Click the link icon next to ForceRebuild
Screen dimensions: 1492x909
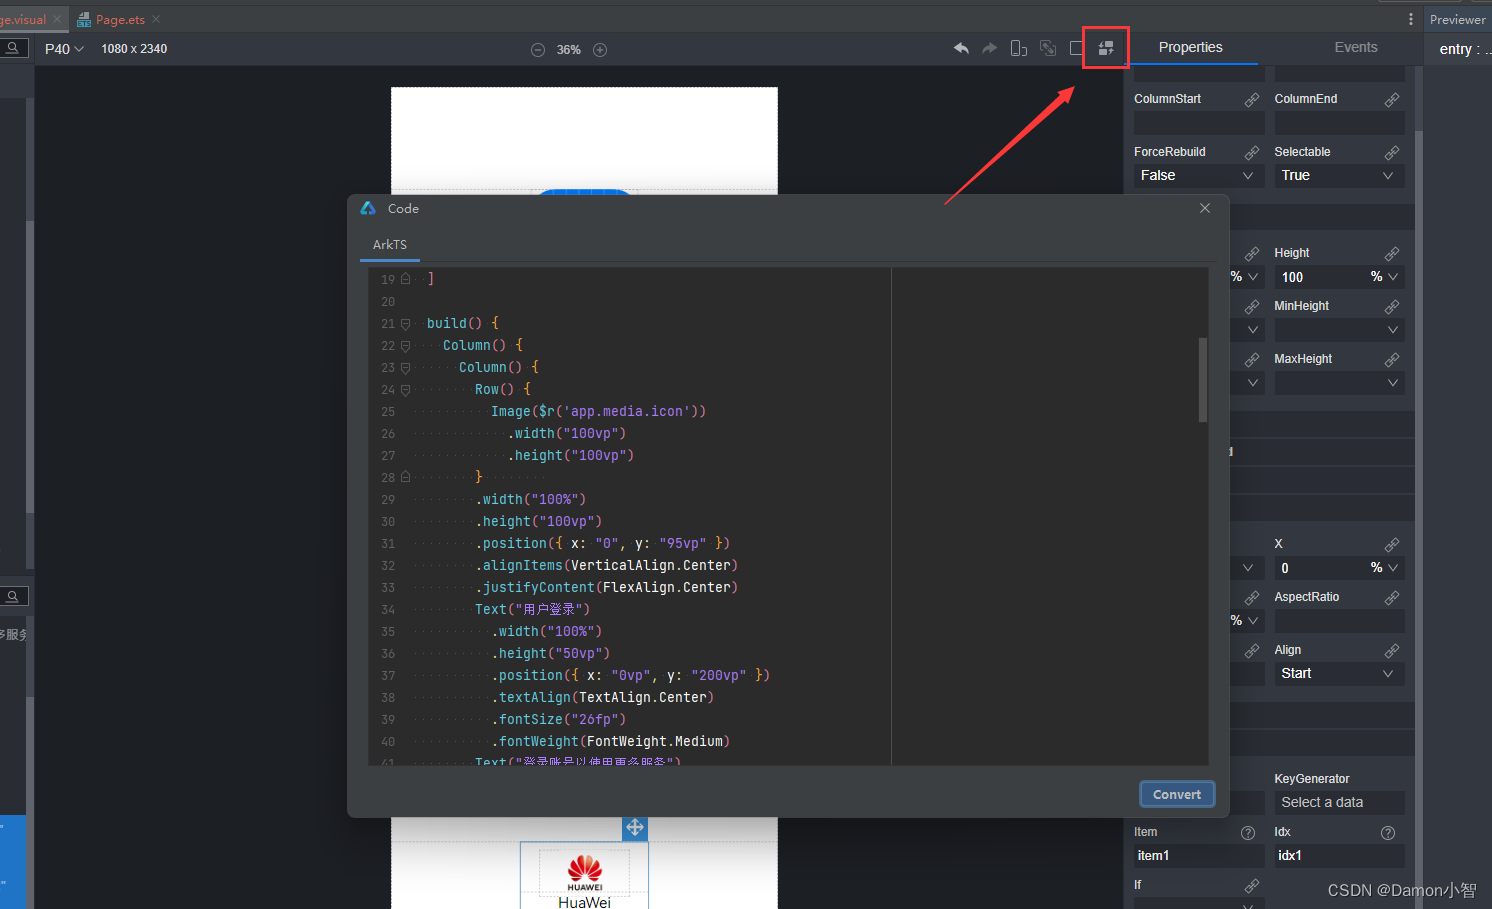pyautogui.click(x=1251, y=153)
